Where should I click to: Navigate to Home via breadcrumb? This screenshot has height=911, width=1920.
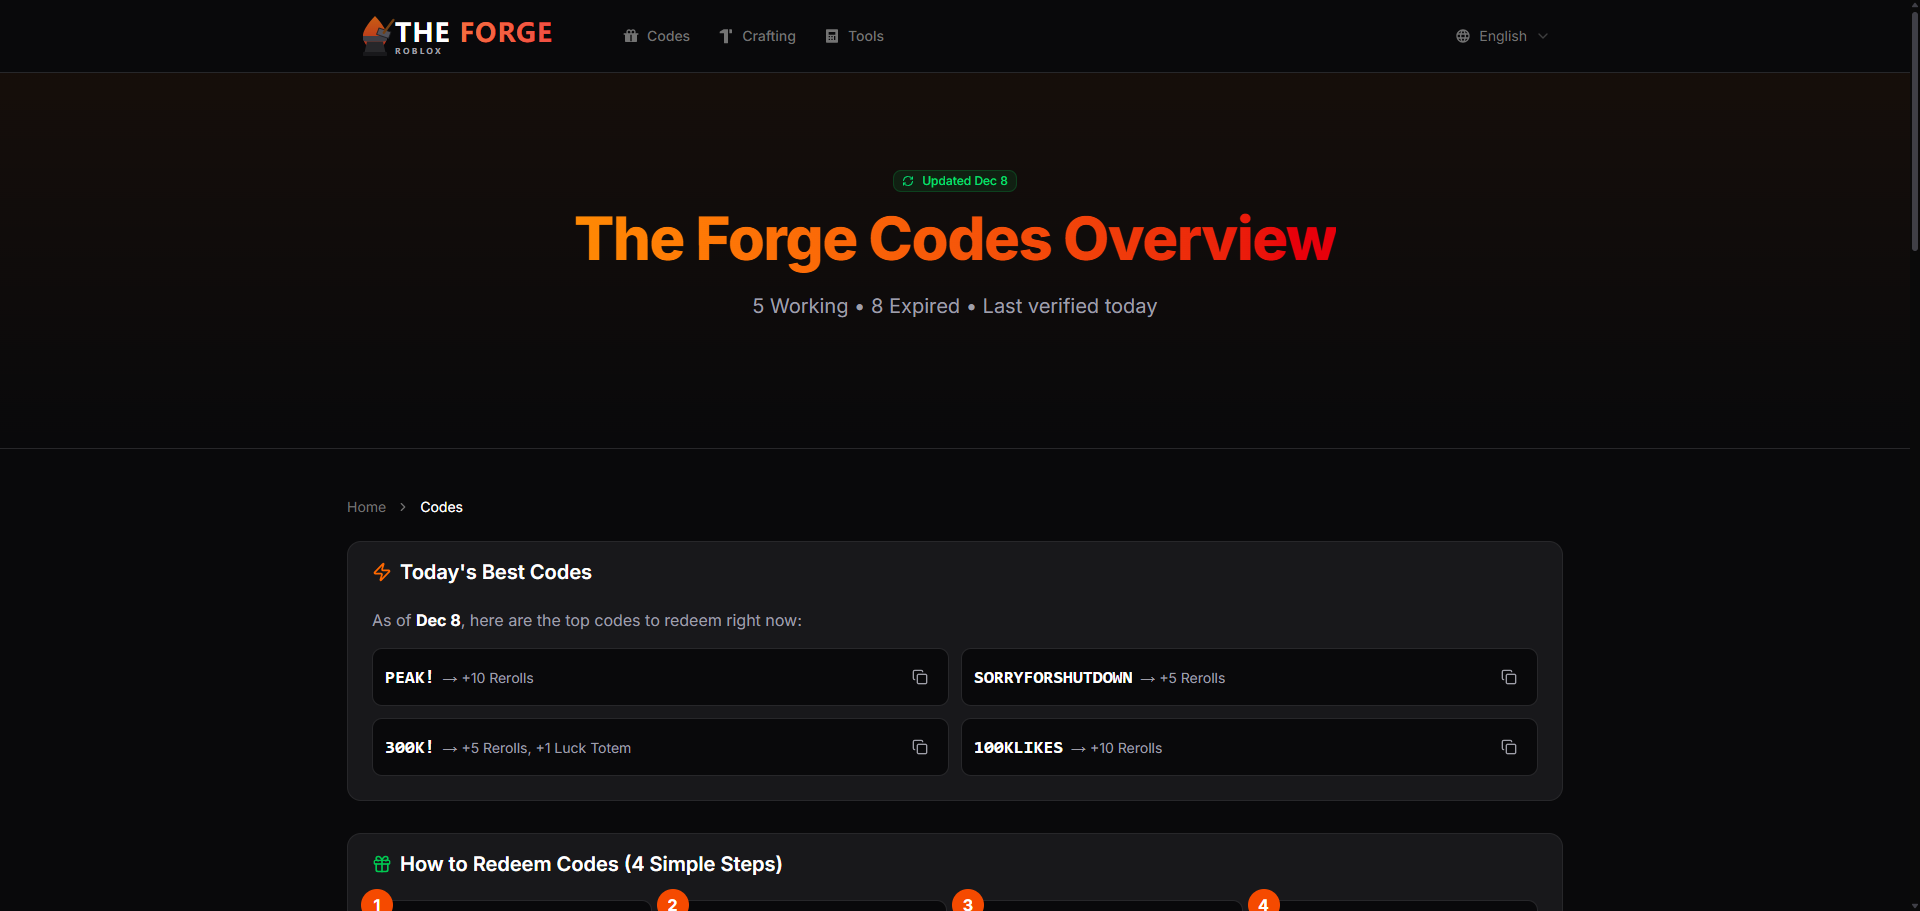point(366,507)
